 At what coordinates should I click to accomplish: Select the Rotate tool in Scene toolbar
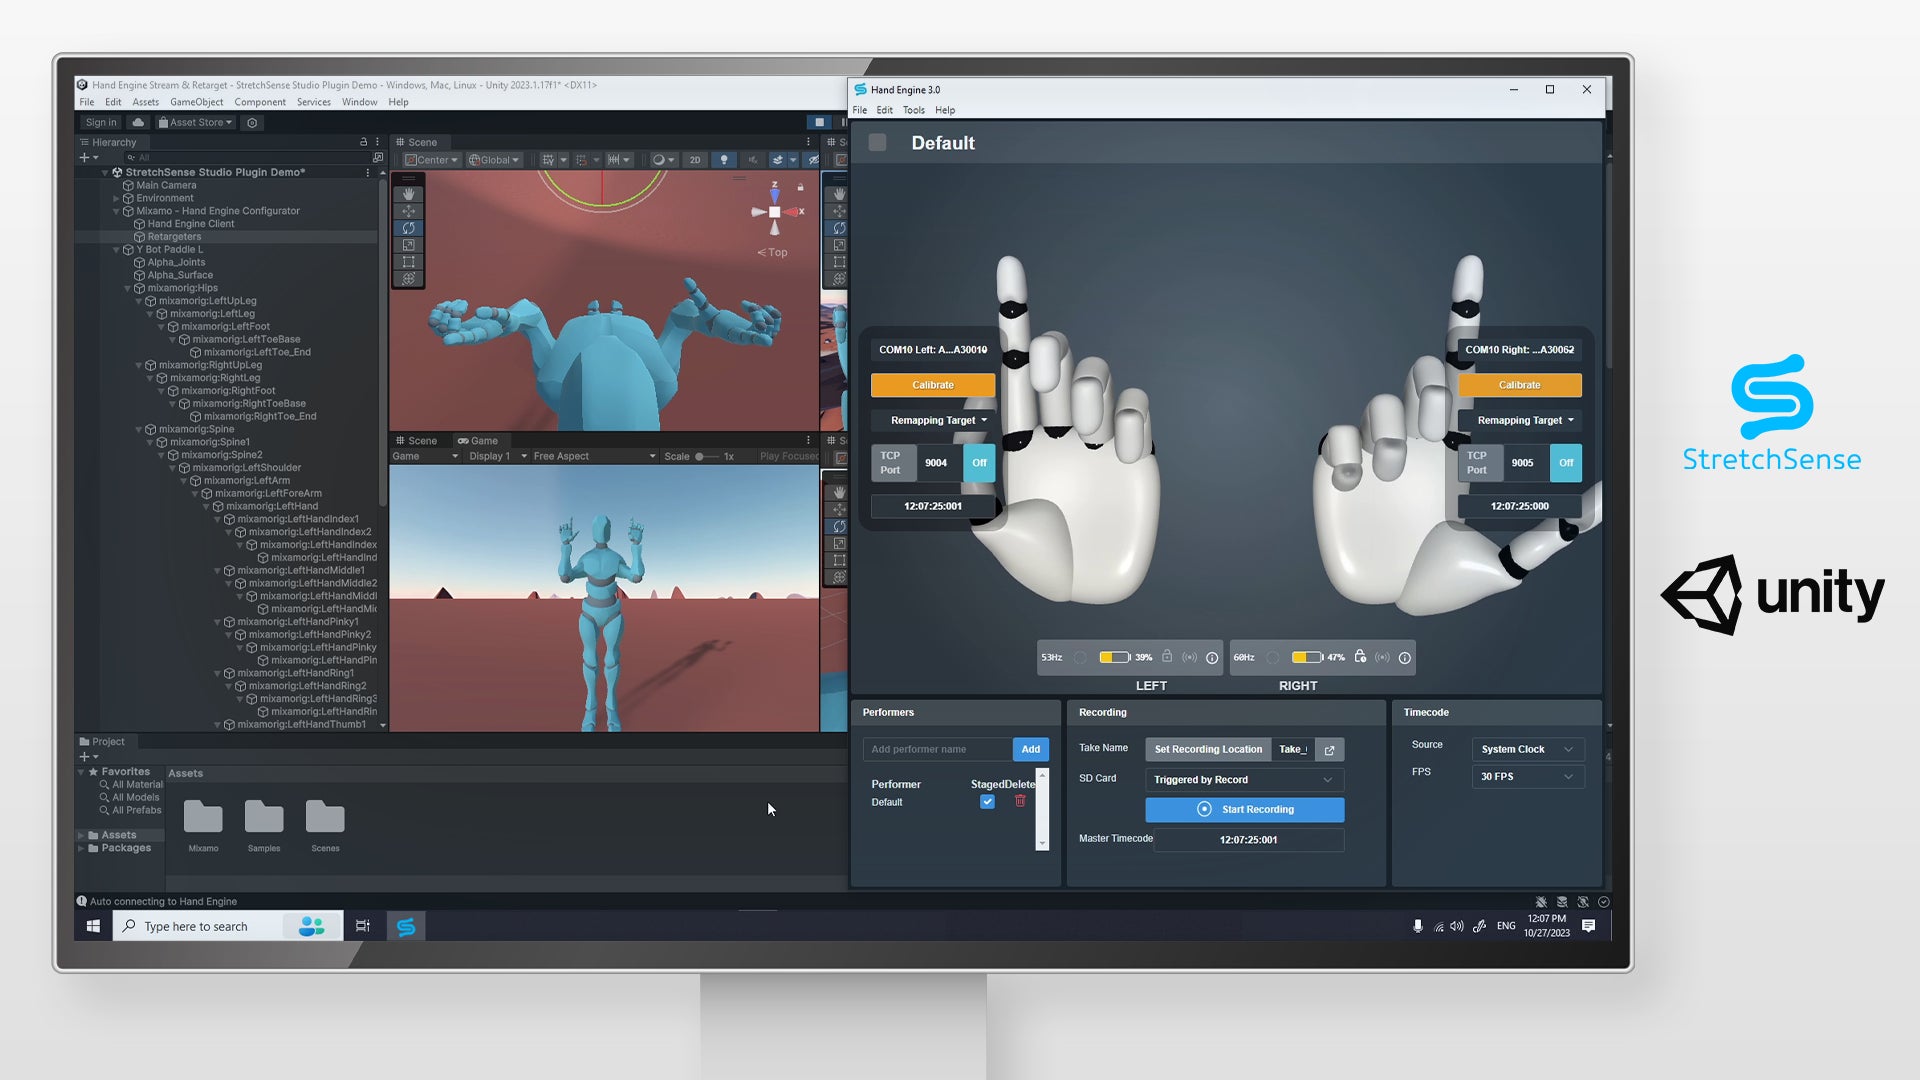(x=408, y=228)
